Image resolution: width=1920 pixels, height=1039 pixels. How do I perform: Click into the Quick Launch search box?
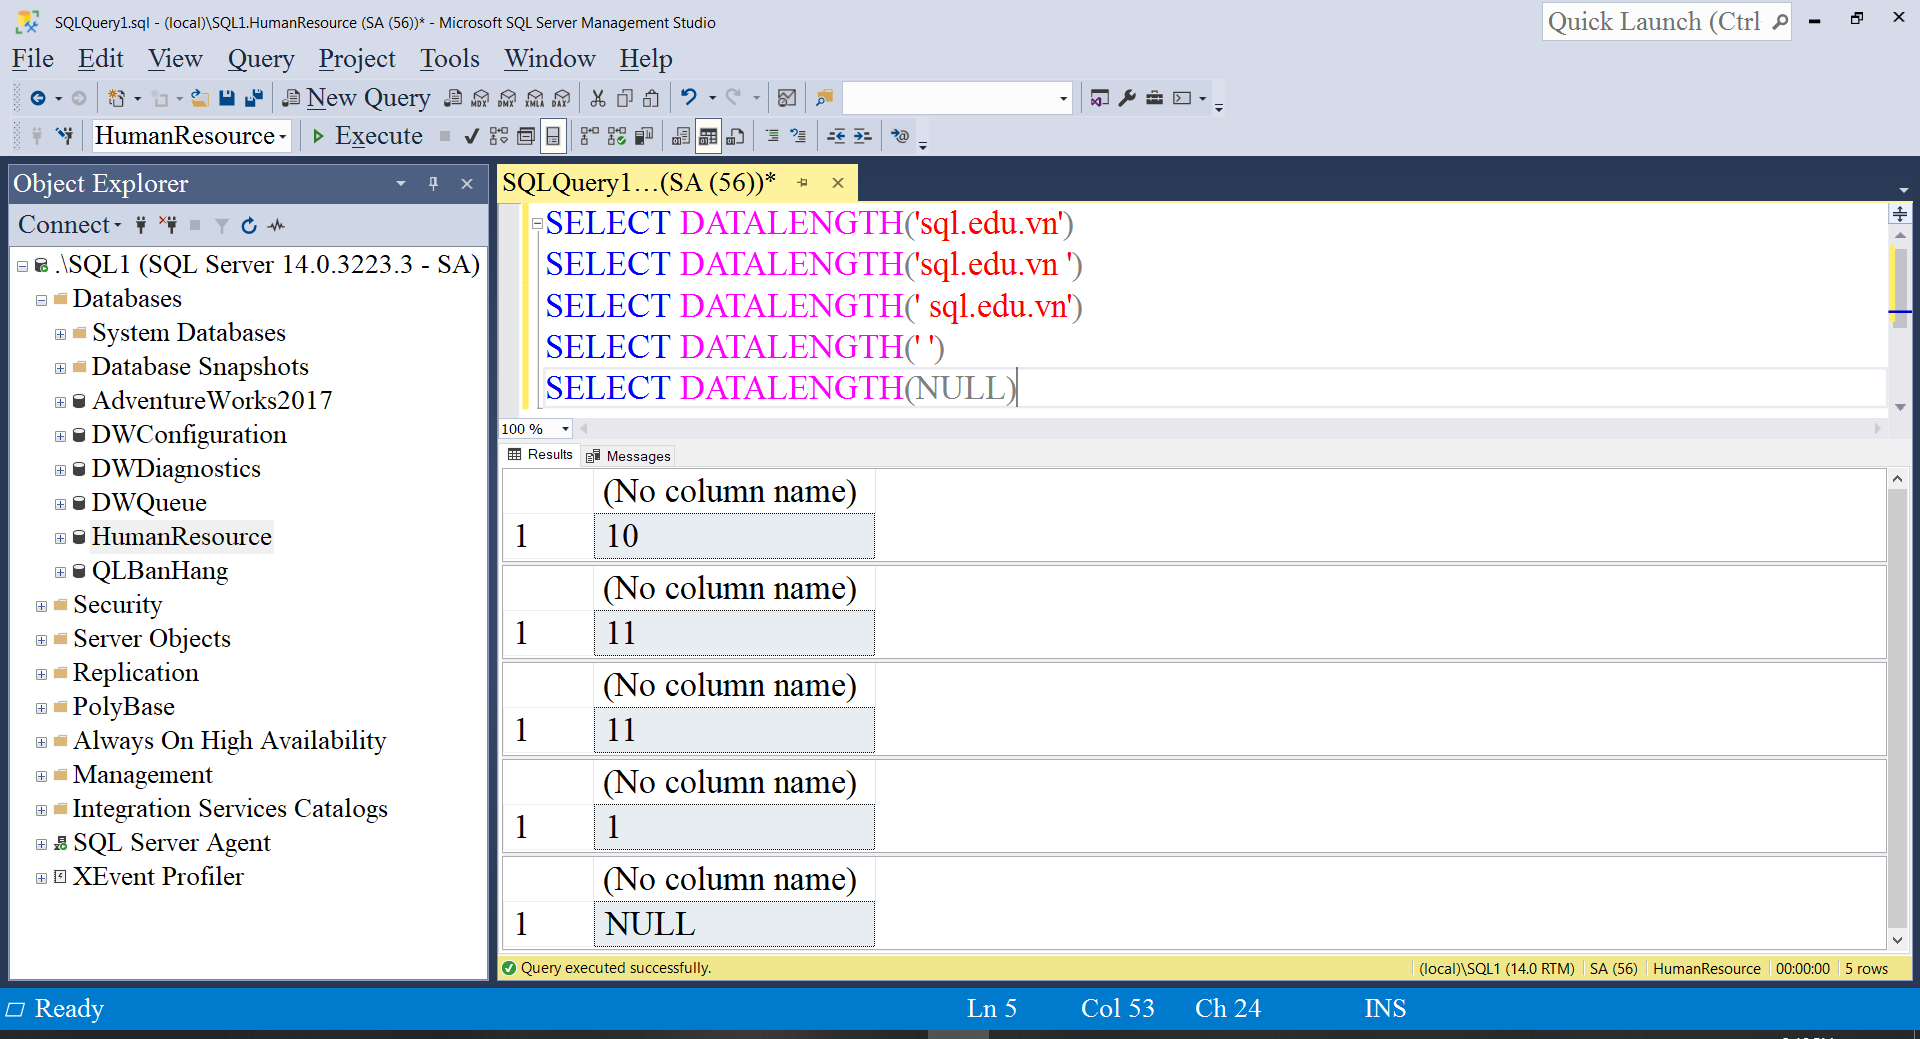(x=1654, y=22)
